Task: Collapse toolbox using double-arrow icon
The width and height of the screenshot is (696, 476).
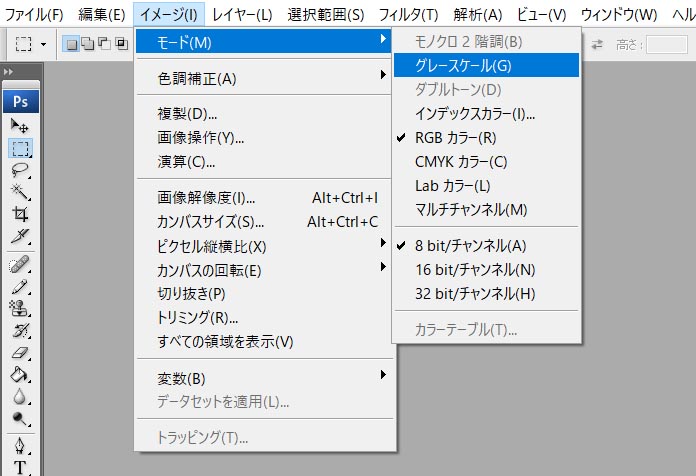Action: click(x=9, y=71)
